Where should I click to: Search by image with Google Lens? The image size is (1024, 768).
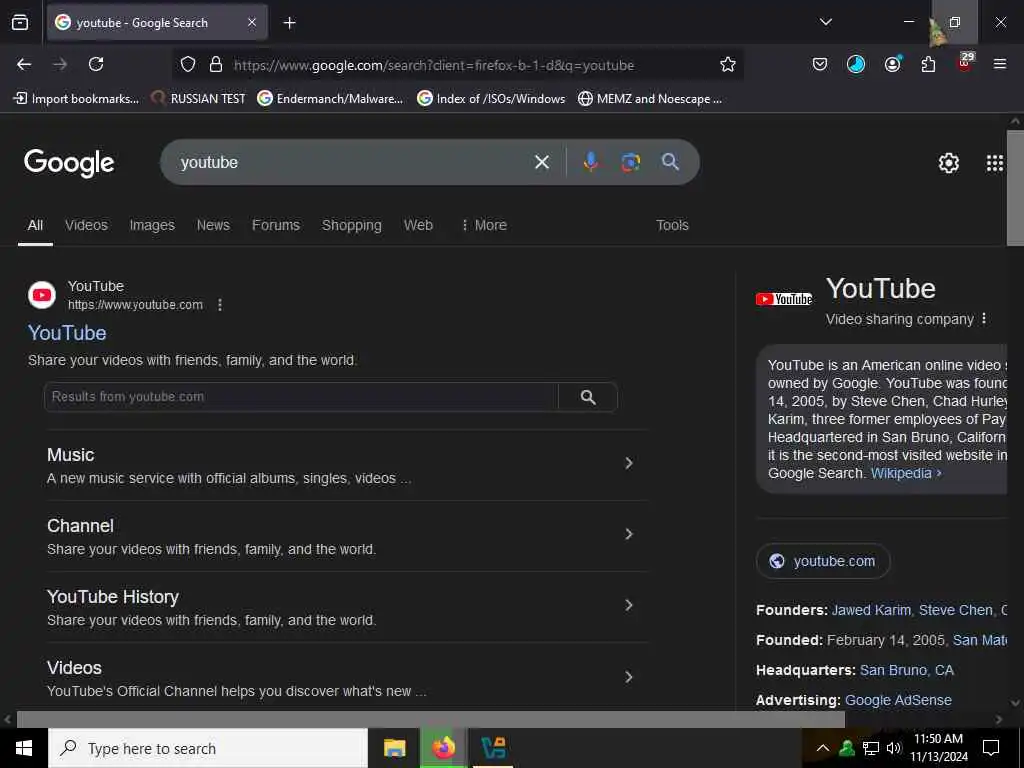click(x=630, y=162)
